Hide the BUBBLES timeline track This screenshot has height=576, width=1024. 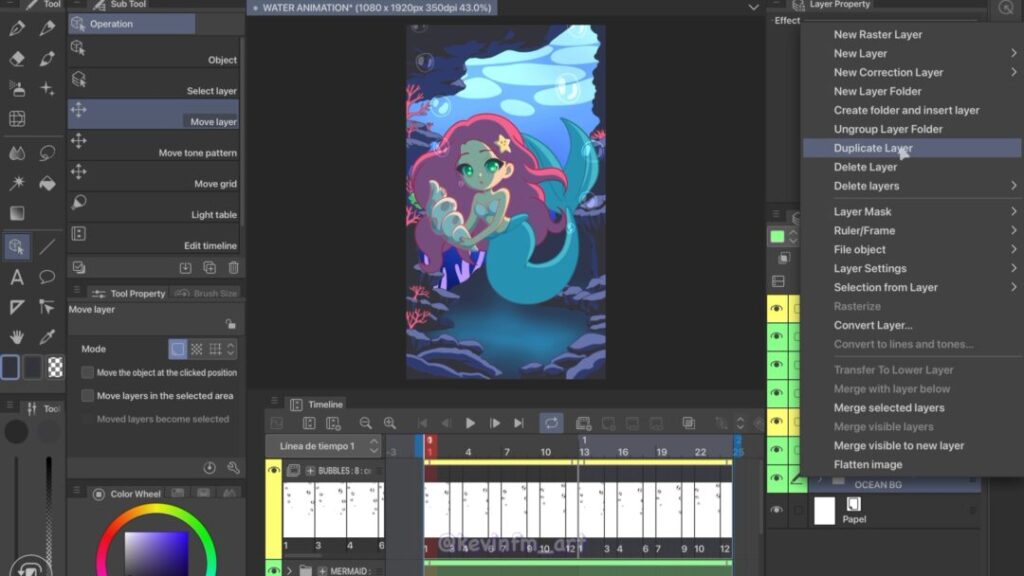click(x=274, y=470)
